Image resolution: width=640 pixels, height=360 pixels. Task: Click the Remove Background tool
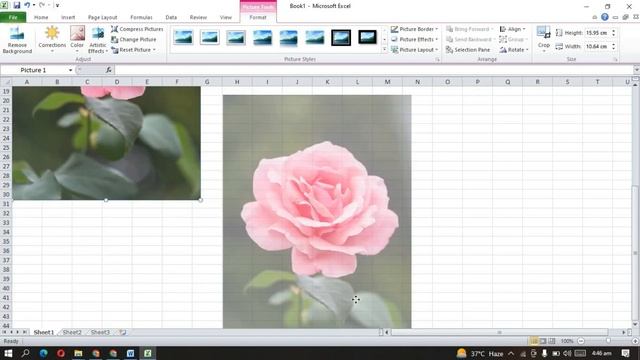[x=17, y=40]
